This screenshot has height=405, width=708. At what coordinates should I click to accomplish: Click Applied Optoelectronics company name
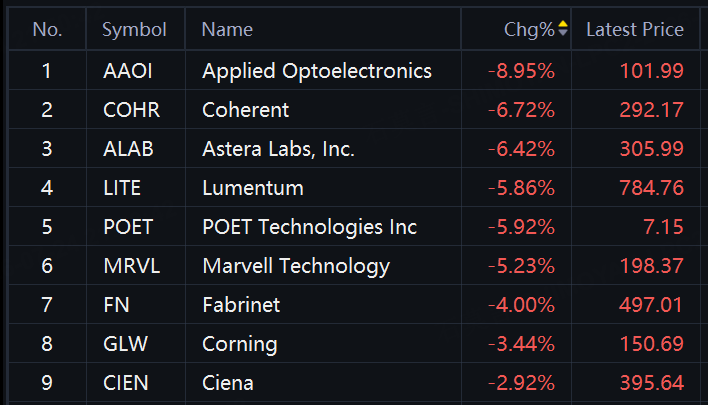(x=317, y=71)
